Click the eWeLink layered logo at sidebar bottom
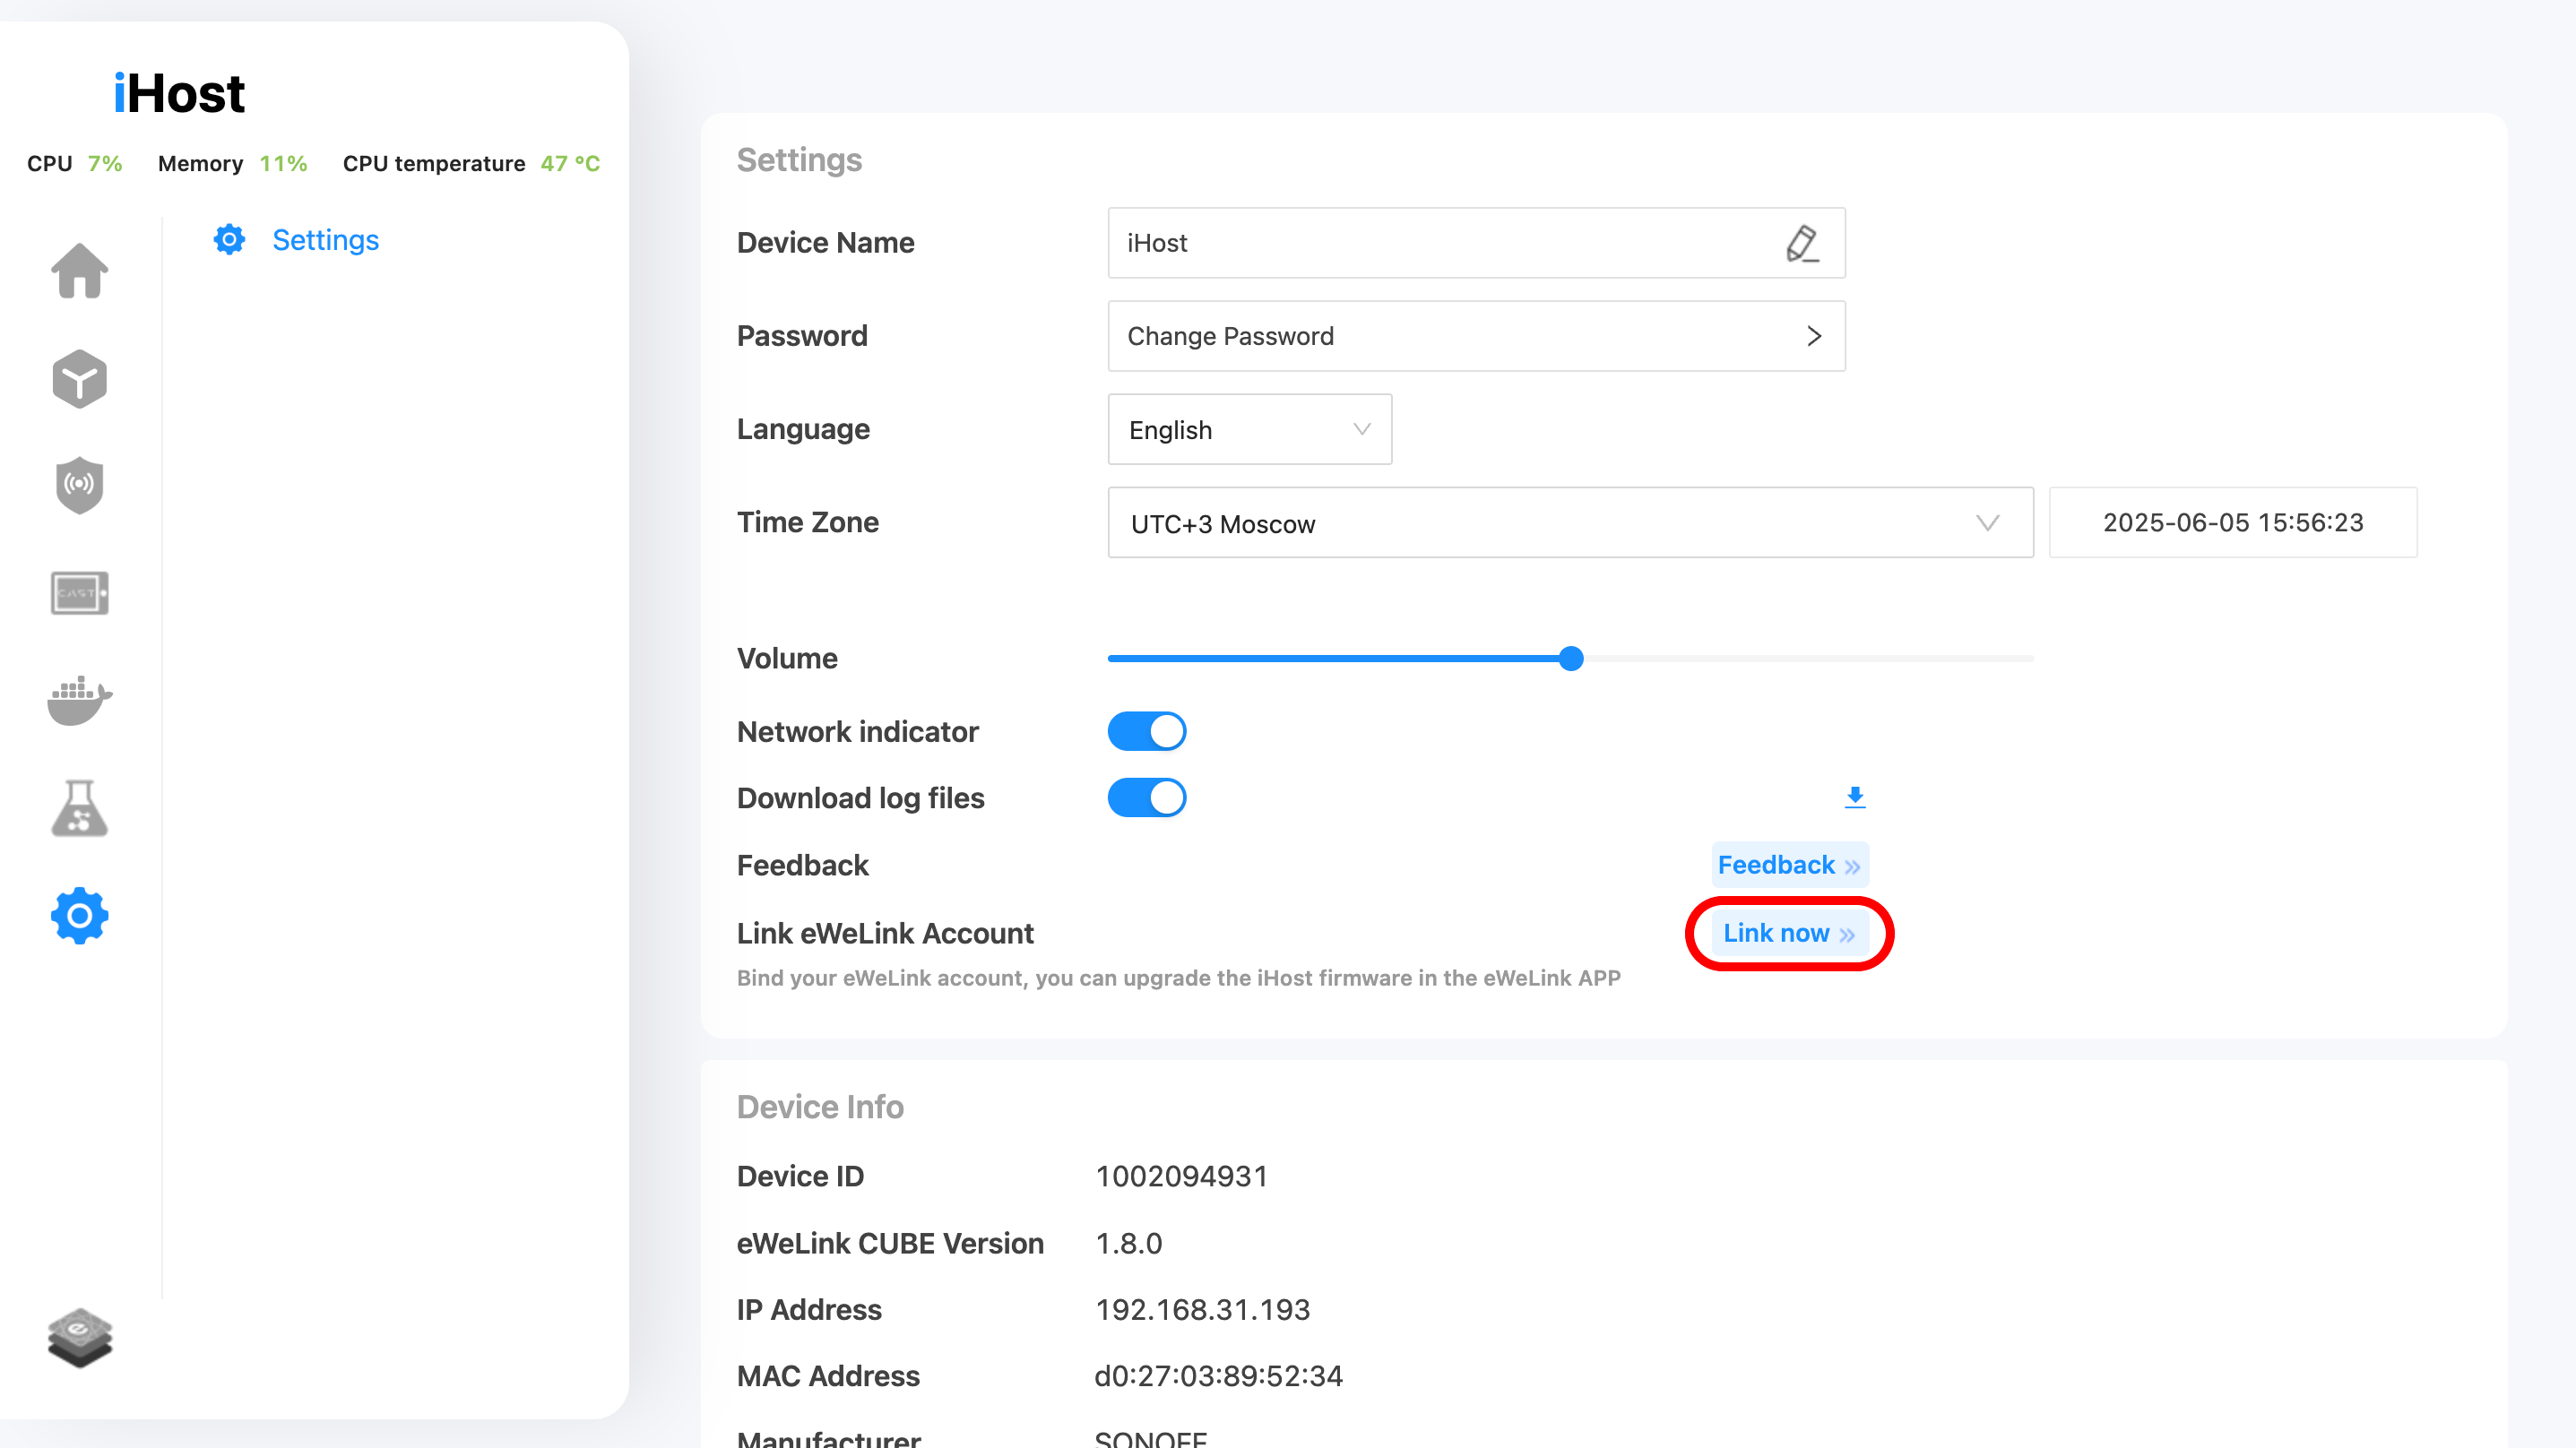2576x1448 pixels. tap(80, 1338)
